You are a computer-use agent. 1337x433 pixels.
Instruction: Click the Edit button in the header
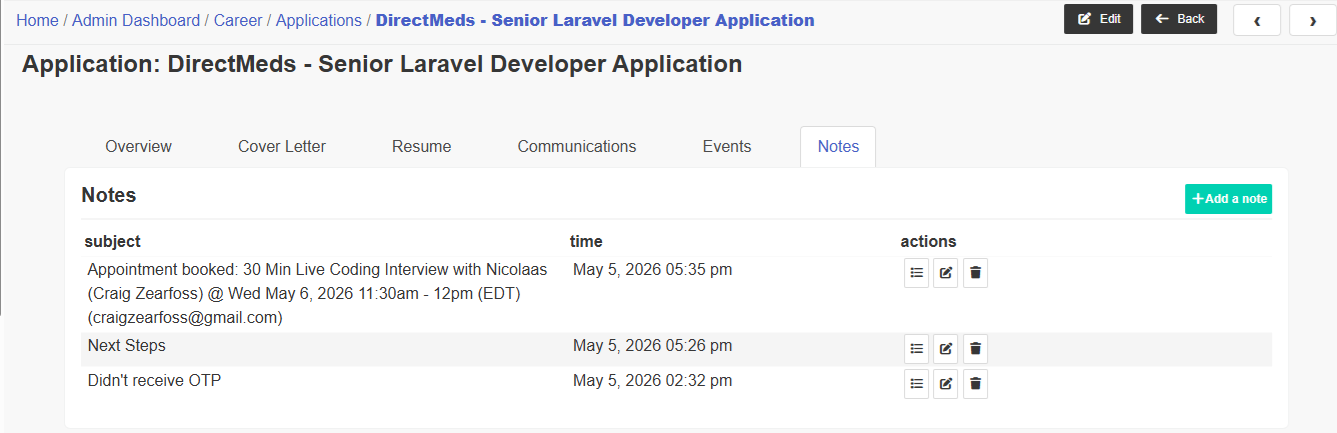click(1098, 19)
